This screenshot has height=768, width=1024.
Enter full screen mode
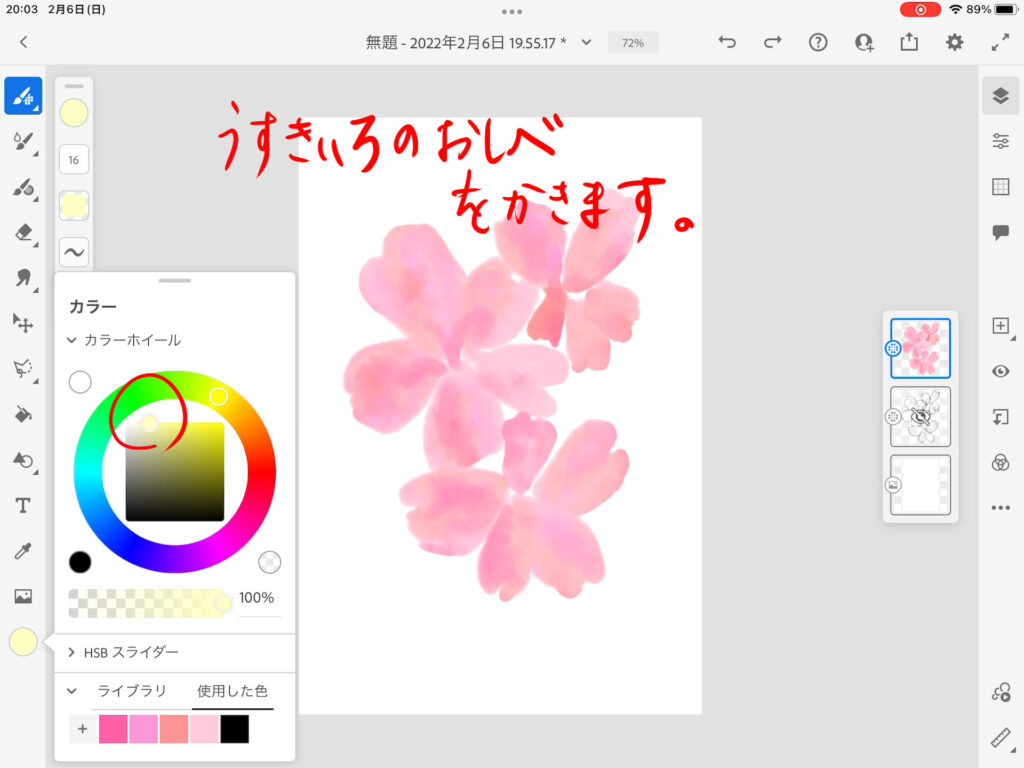1000,42
